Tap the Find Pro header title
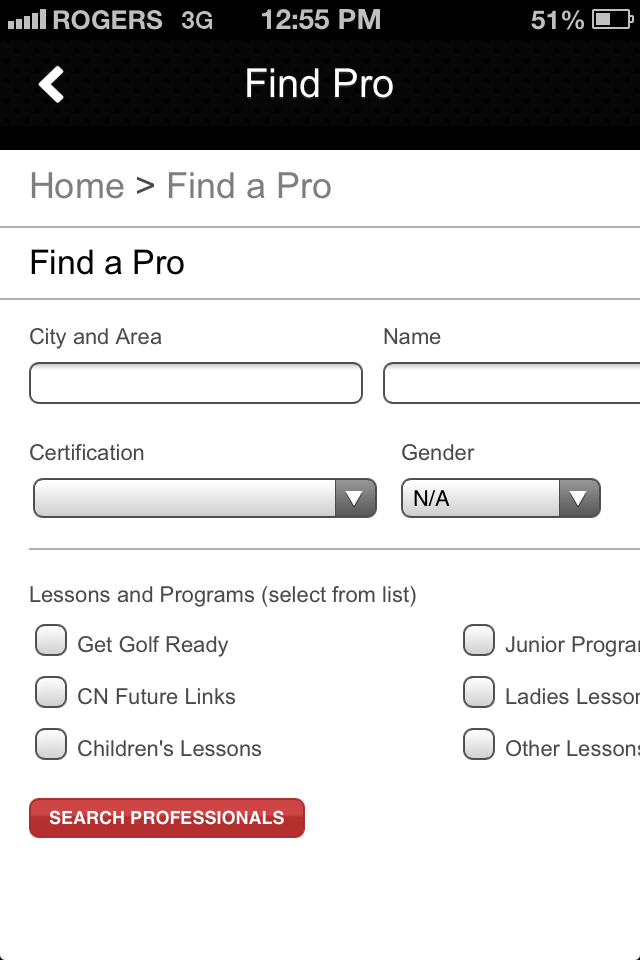Viewport: 640px width, 960px height. pos(320,84)
